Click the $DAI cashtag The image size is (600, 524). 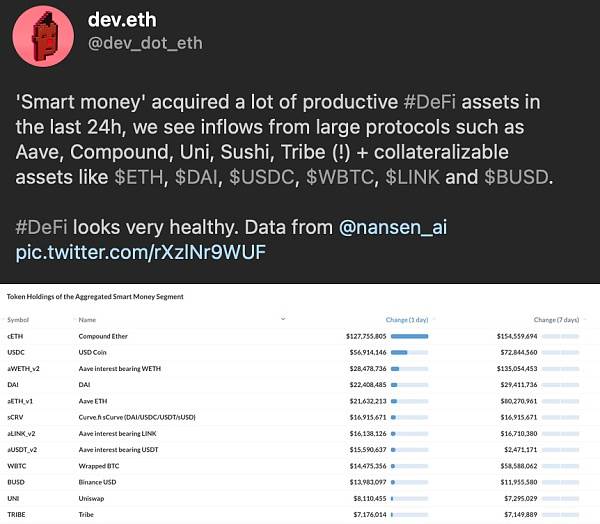[x=196, y=177]
